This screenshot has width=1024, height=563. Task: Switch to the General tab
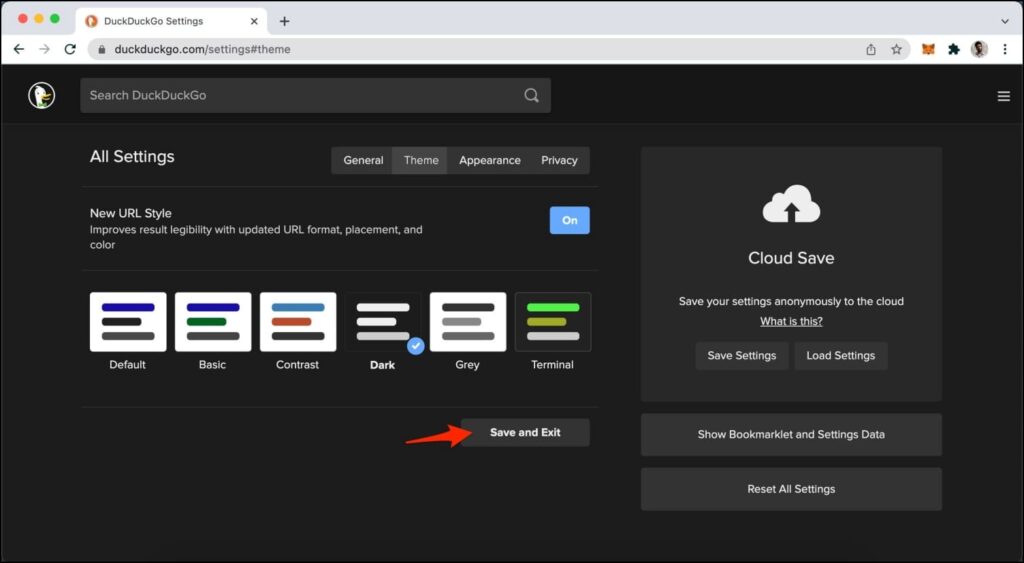pos(363,160)
